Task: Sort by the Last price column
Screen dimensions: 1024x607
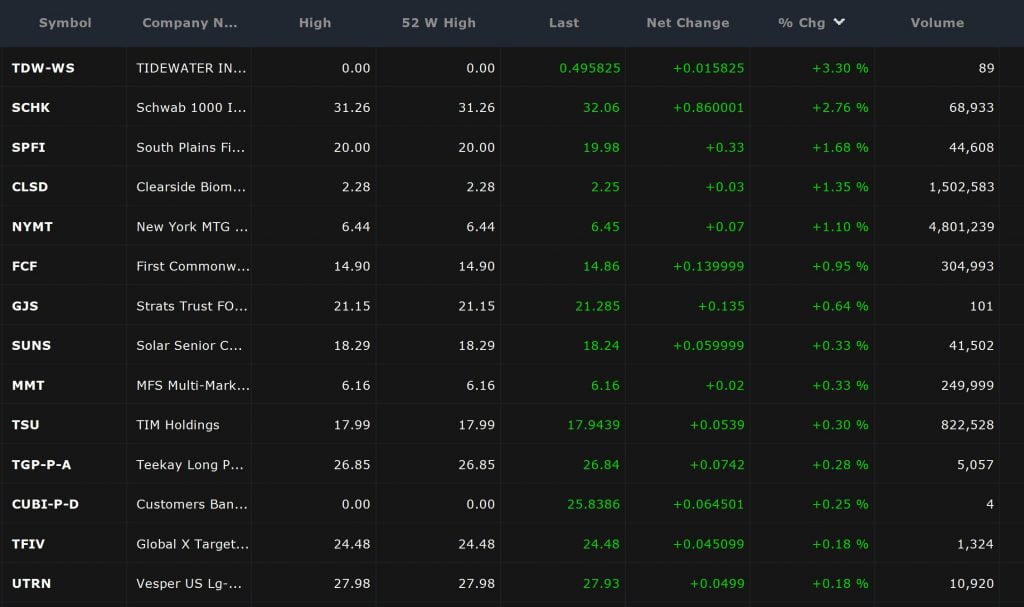Action: tap(563, 22)
